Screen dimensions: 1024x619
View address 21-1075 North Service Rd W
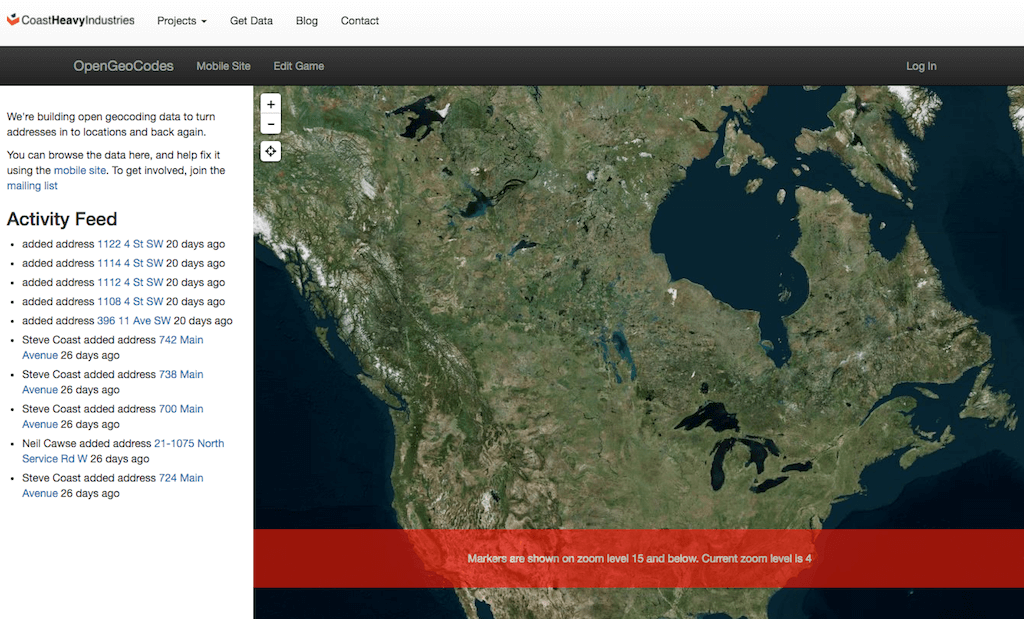188,443
